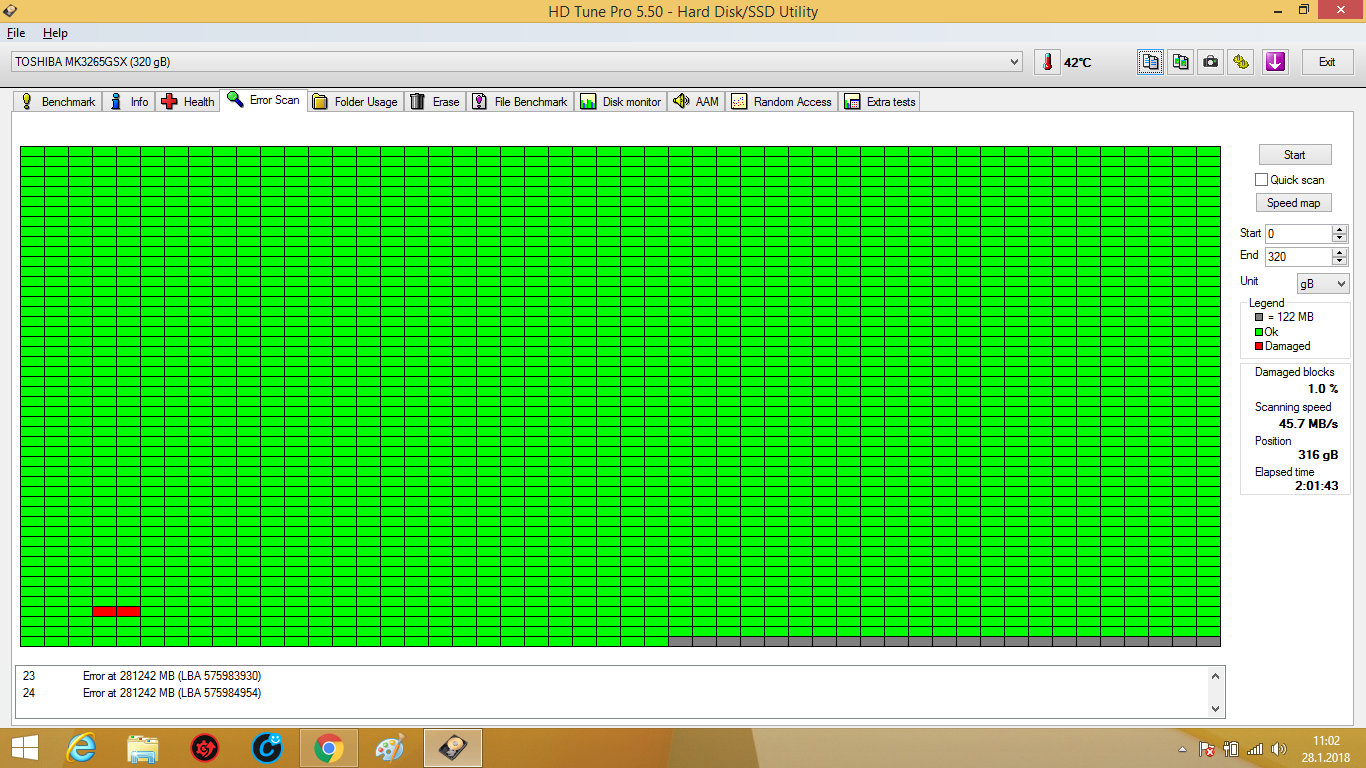This screenshot has width=1366, height=768.
Task: Decrease End value with down arrow
Action: [x=1340, y=261]
